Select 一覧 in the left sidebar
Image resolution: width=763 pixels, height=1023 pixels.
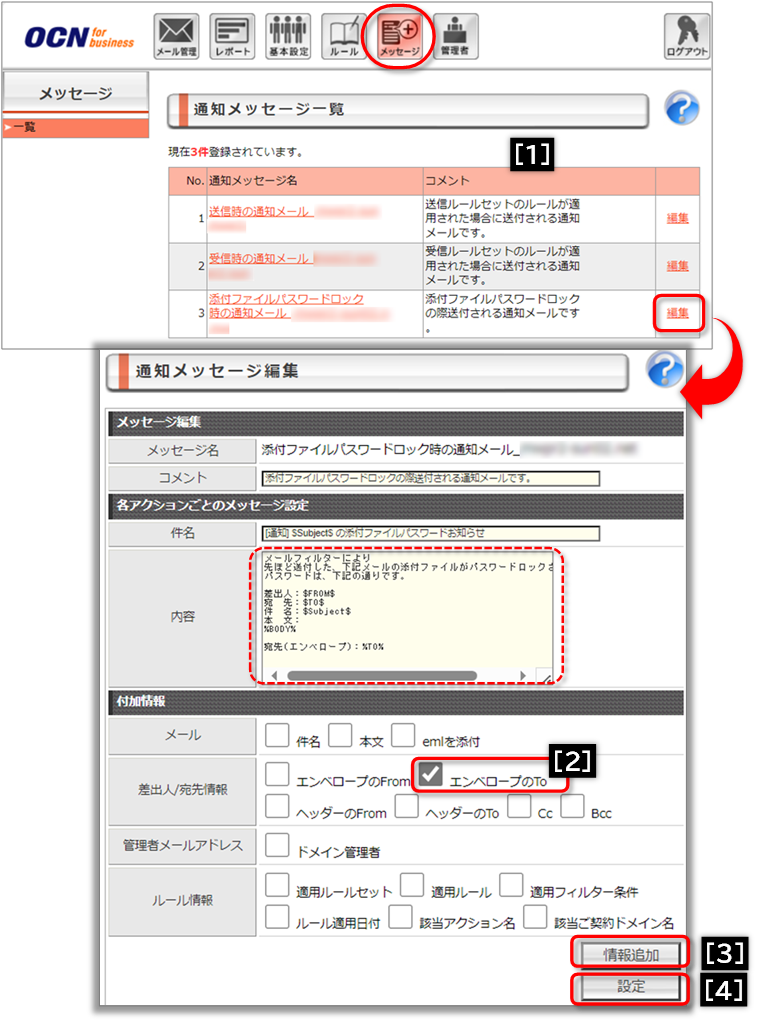click(75, 128)
